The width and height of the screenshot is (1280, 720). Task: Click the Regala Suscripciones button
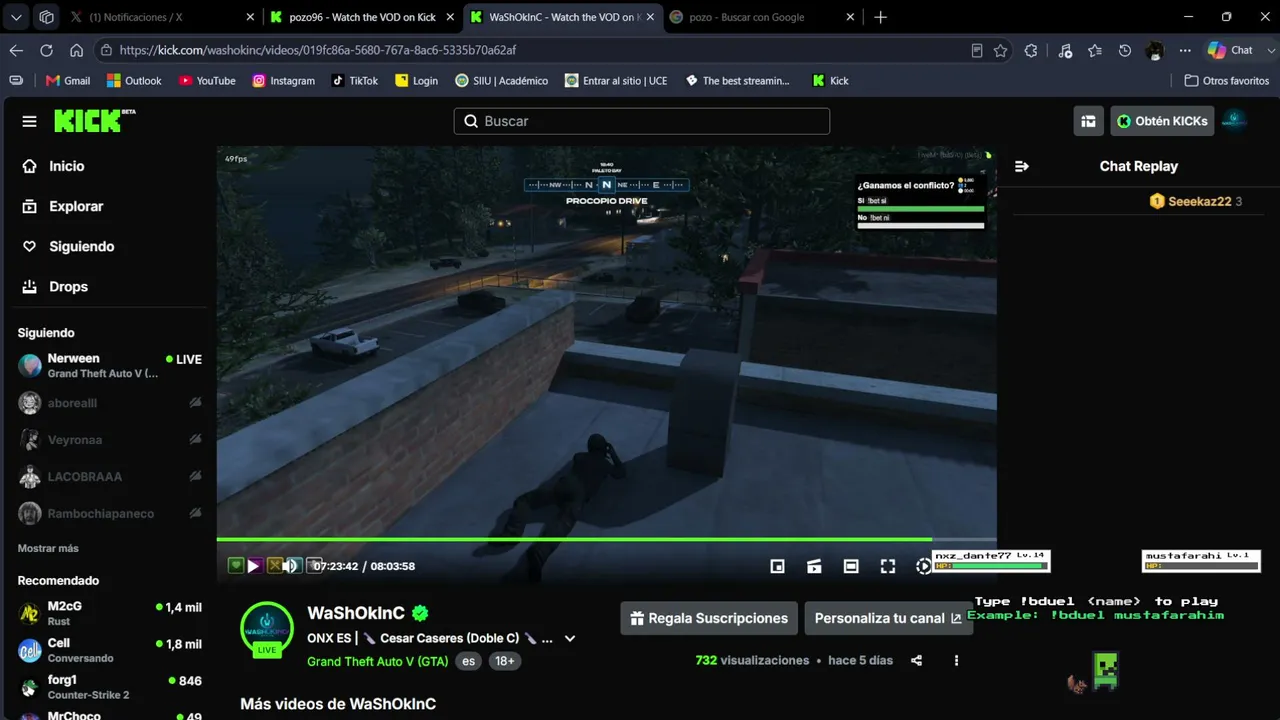click(709, 618)
